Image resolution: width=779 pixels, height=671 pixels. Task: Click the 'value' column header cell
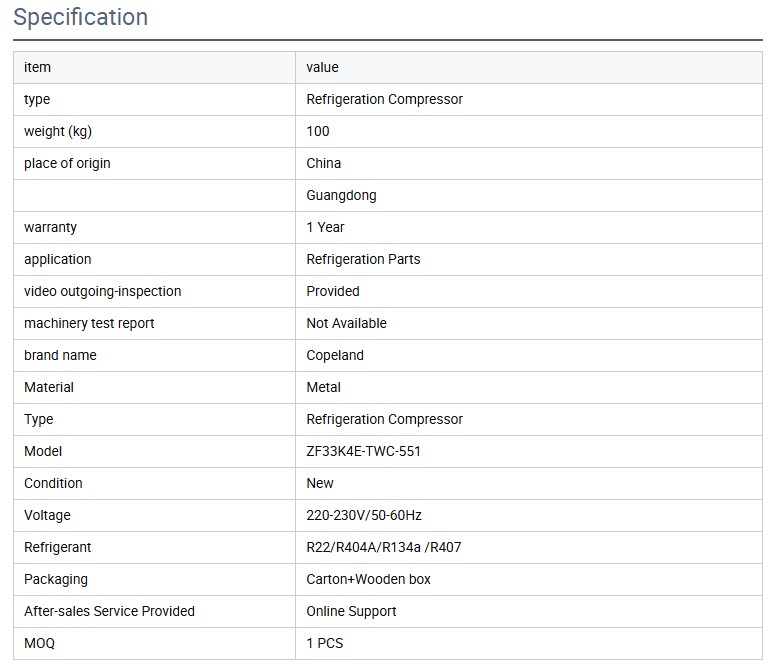pos(323,67)
